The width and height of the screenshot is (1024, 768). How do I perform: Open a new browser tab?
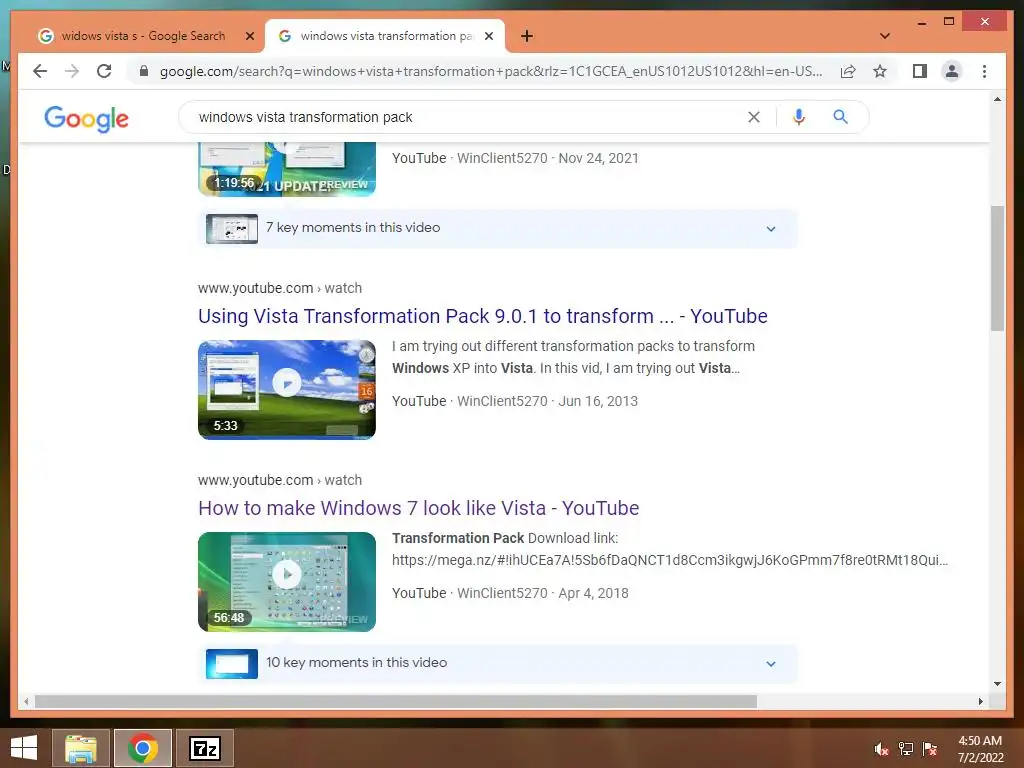tap(527, 36)
